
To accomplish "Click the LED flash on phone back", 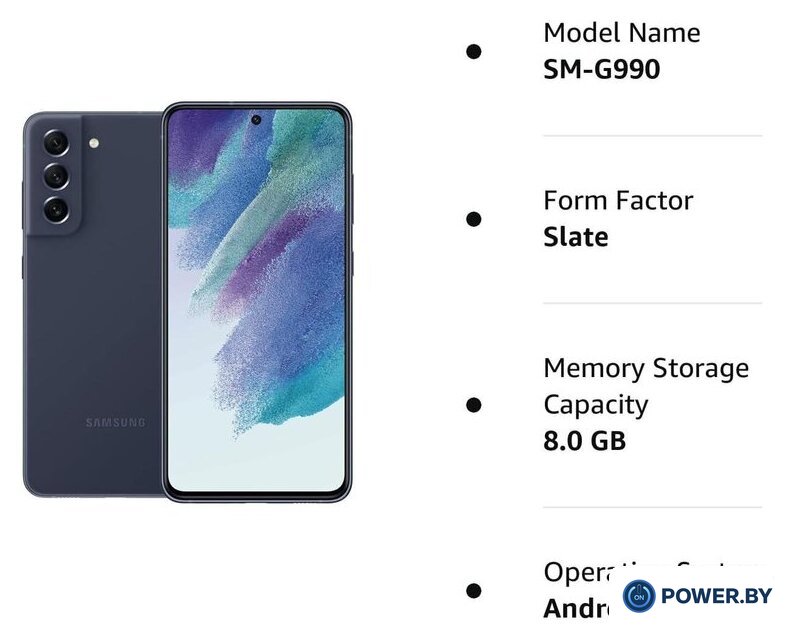I will click(93, 143).
